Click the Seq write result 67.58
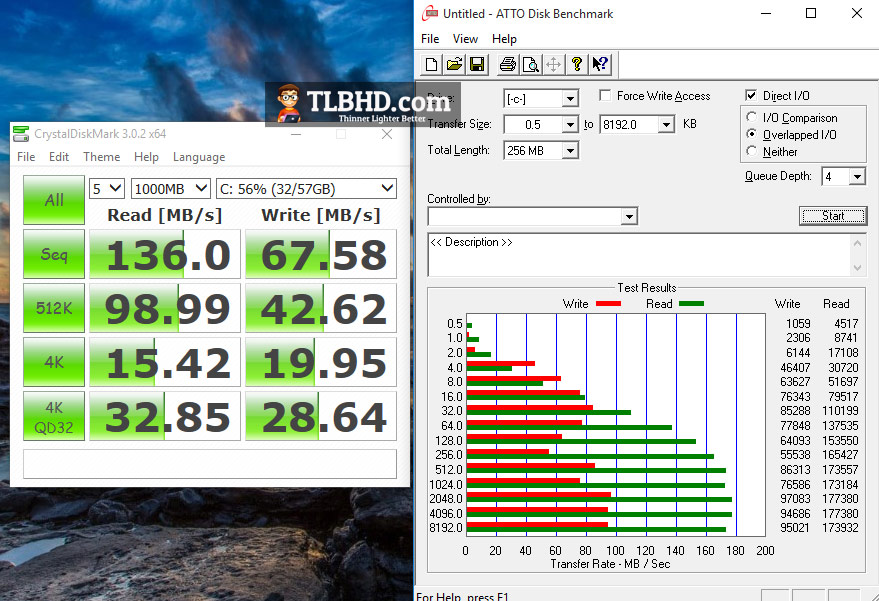Image resolution: width=879 pixels, height=601 pixels. tap(321, 254)
